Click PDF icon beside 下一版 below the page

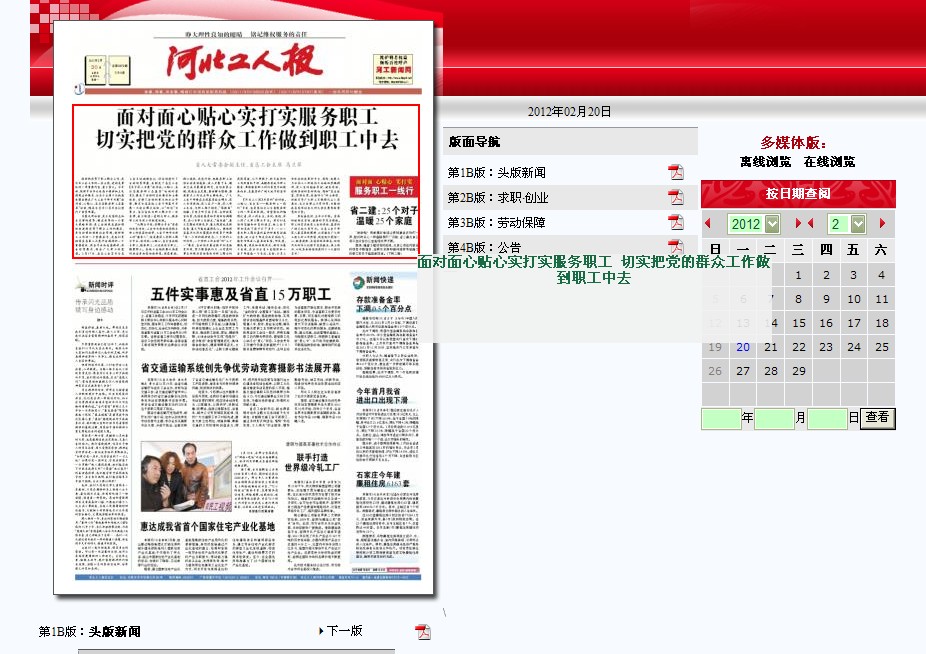tap(423, 631)
